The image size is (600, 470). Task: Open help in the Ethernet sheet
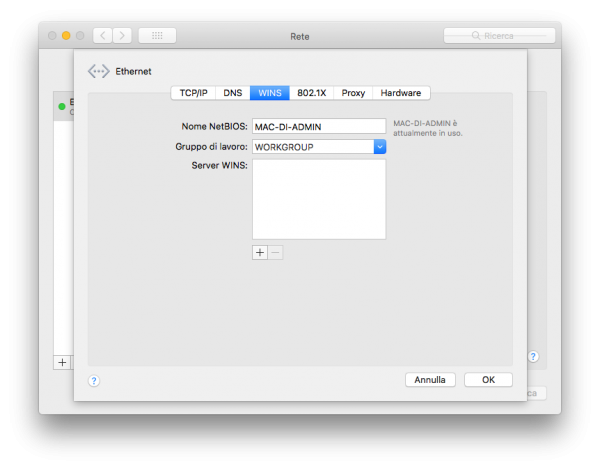94,381
